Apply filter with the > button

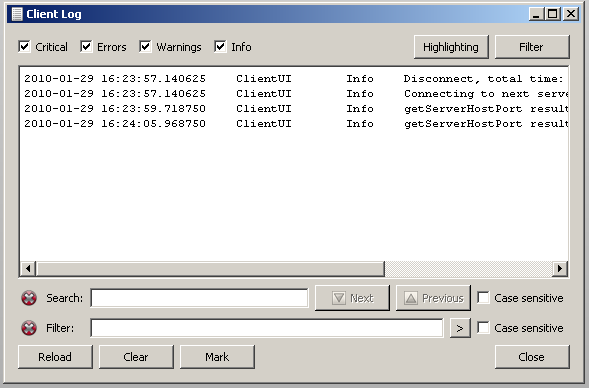460,328
